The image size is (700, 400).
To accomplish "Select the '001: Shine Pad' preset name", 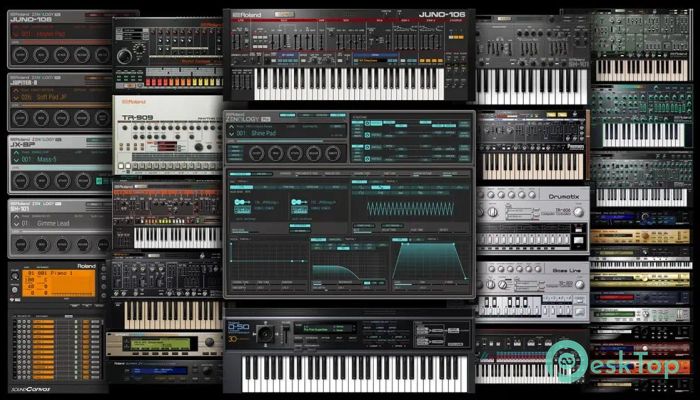I will (256, 133).
